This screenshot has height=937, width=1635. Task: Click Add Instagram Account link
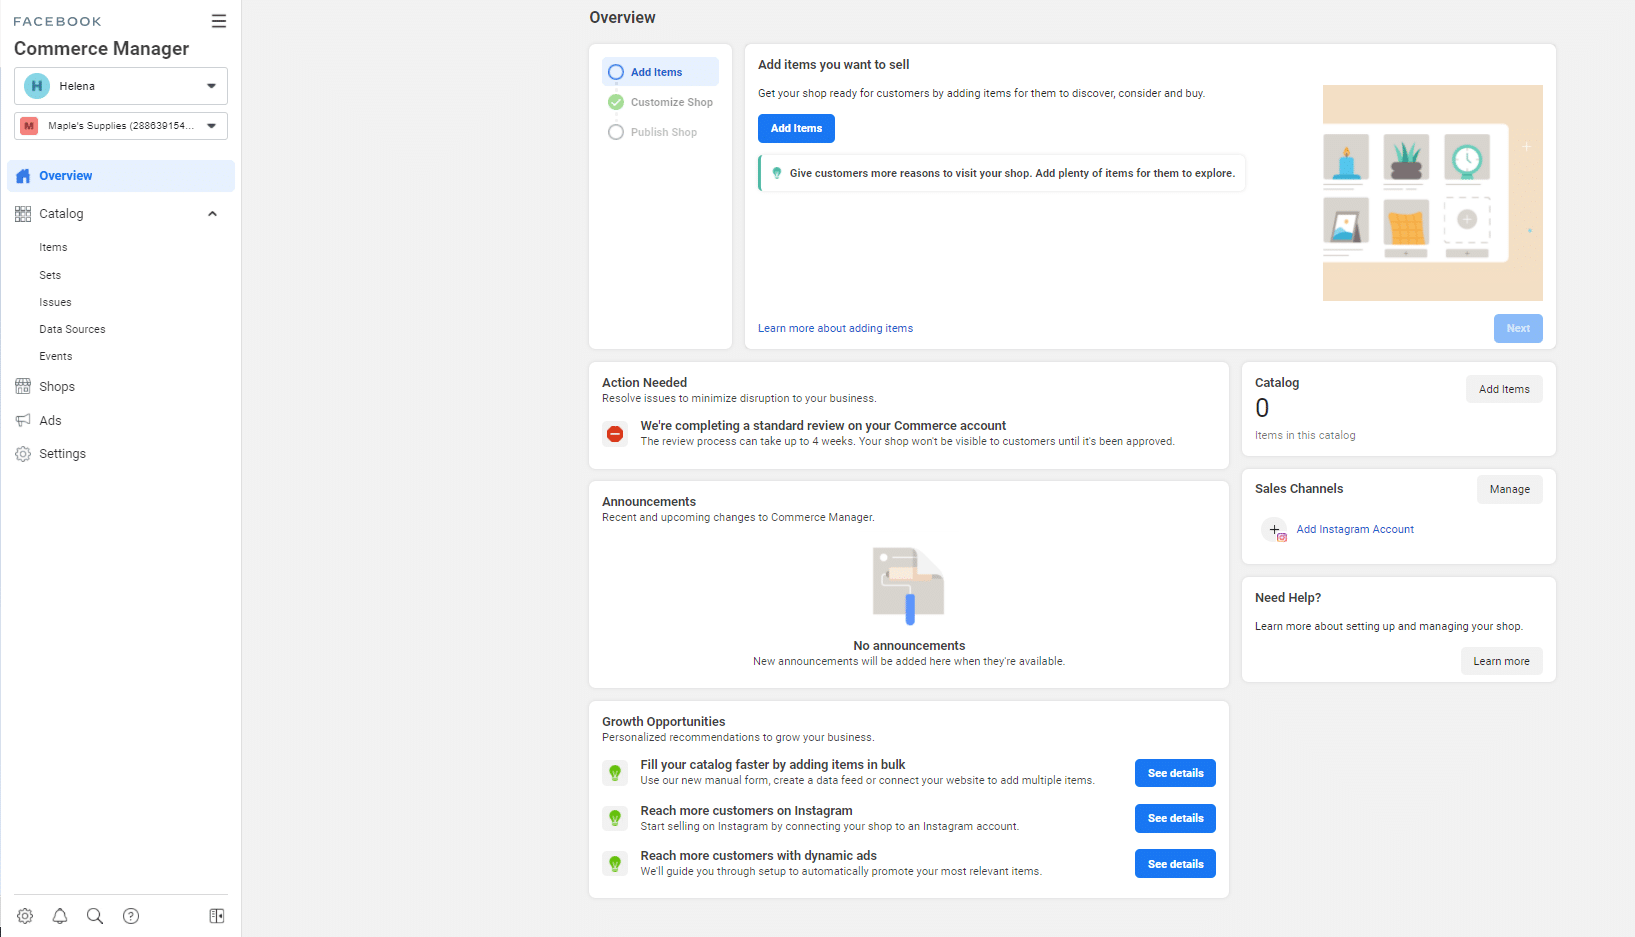click(x=1355, y=530)
